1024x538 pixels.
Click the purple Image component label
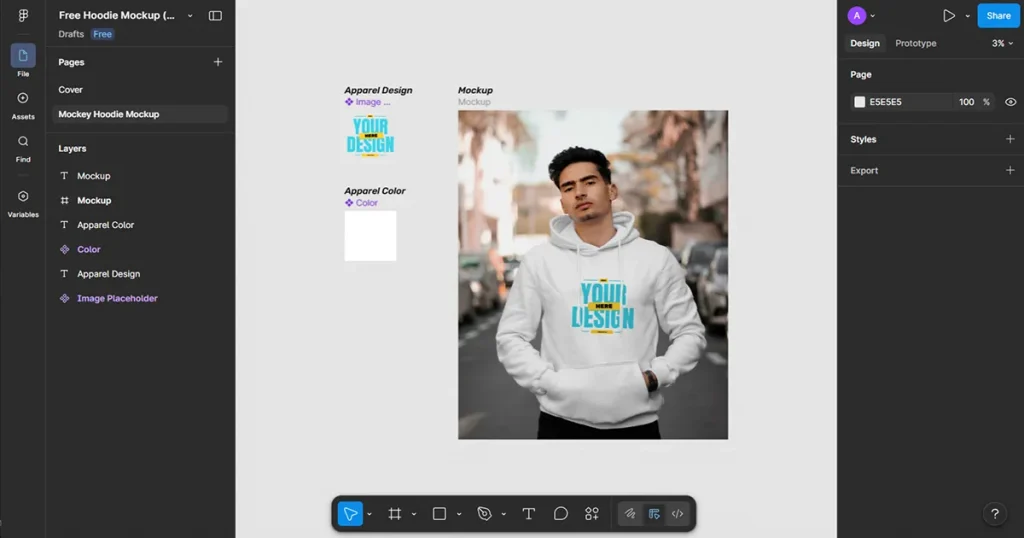368,102
